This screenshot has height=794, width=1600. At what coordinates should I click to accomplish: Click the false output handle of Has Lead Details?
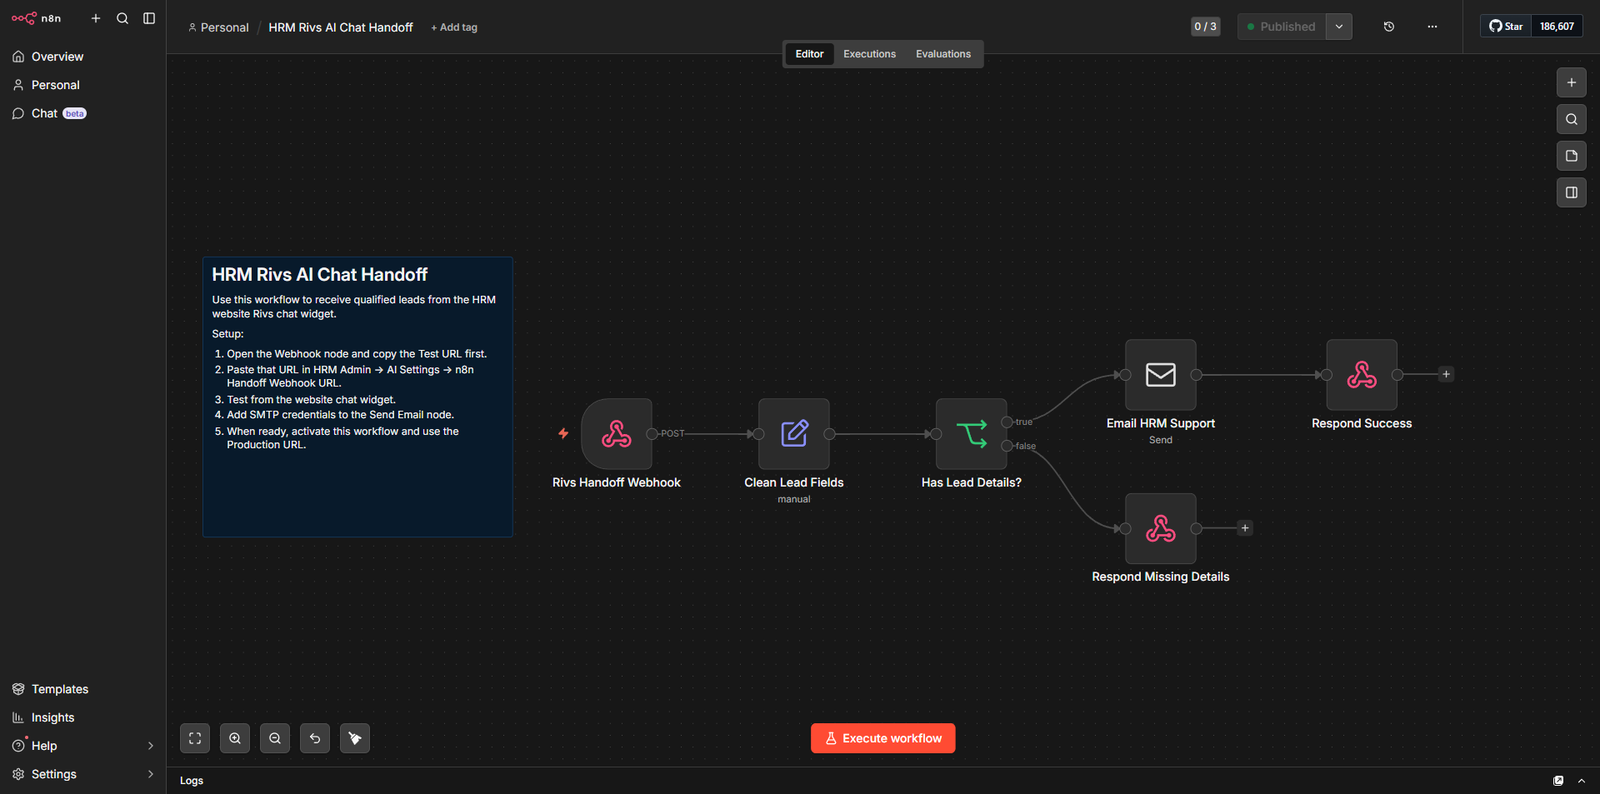(x=1007, y=446)
